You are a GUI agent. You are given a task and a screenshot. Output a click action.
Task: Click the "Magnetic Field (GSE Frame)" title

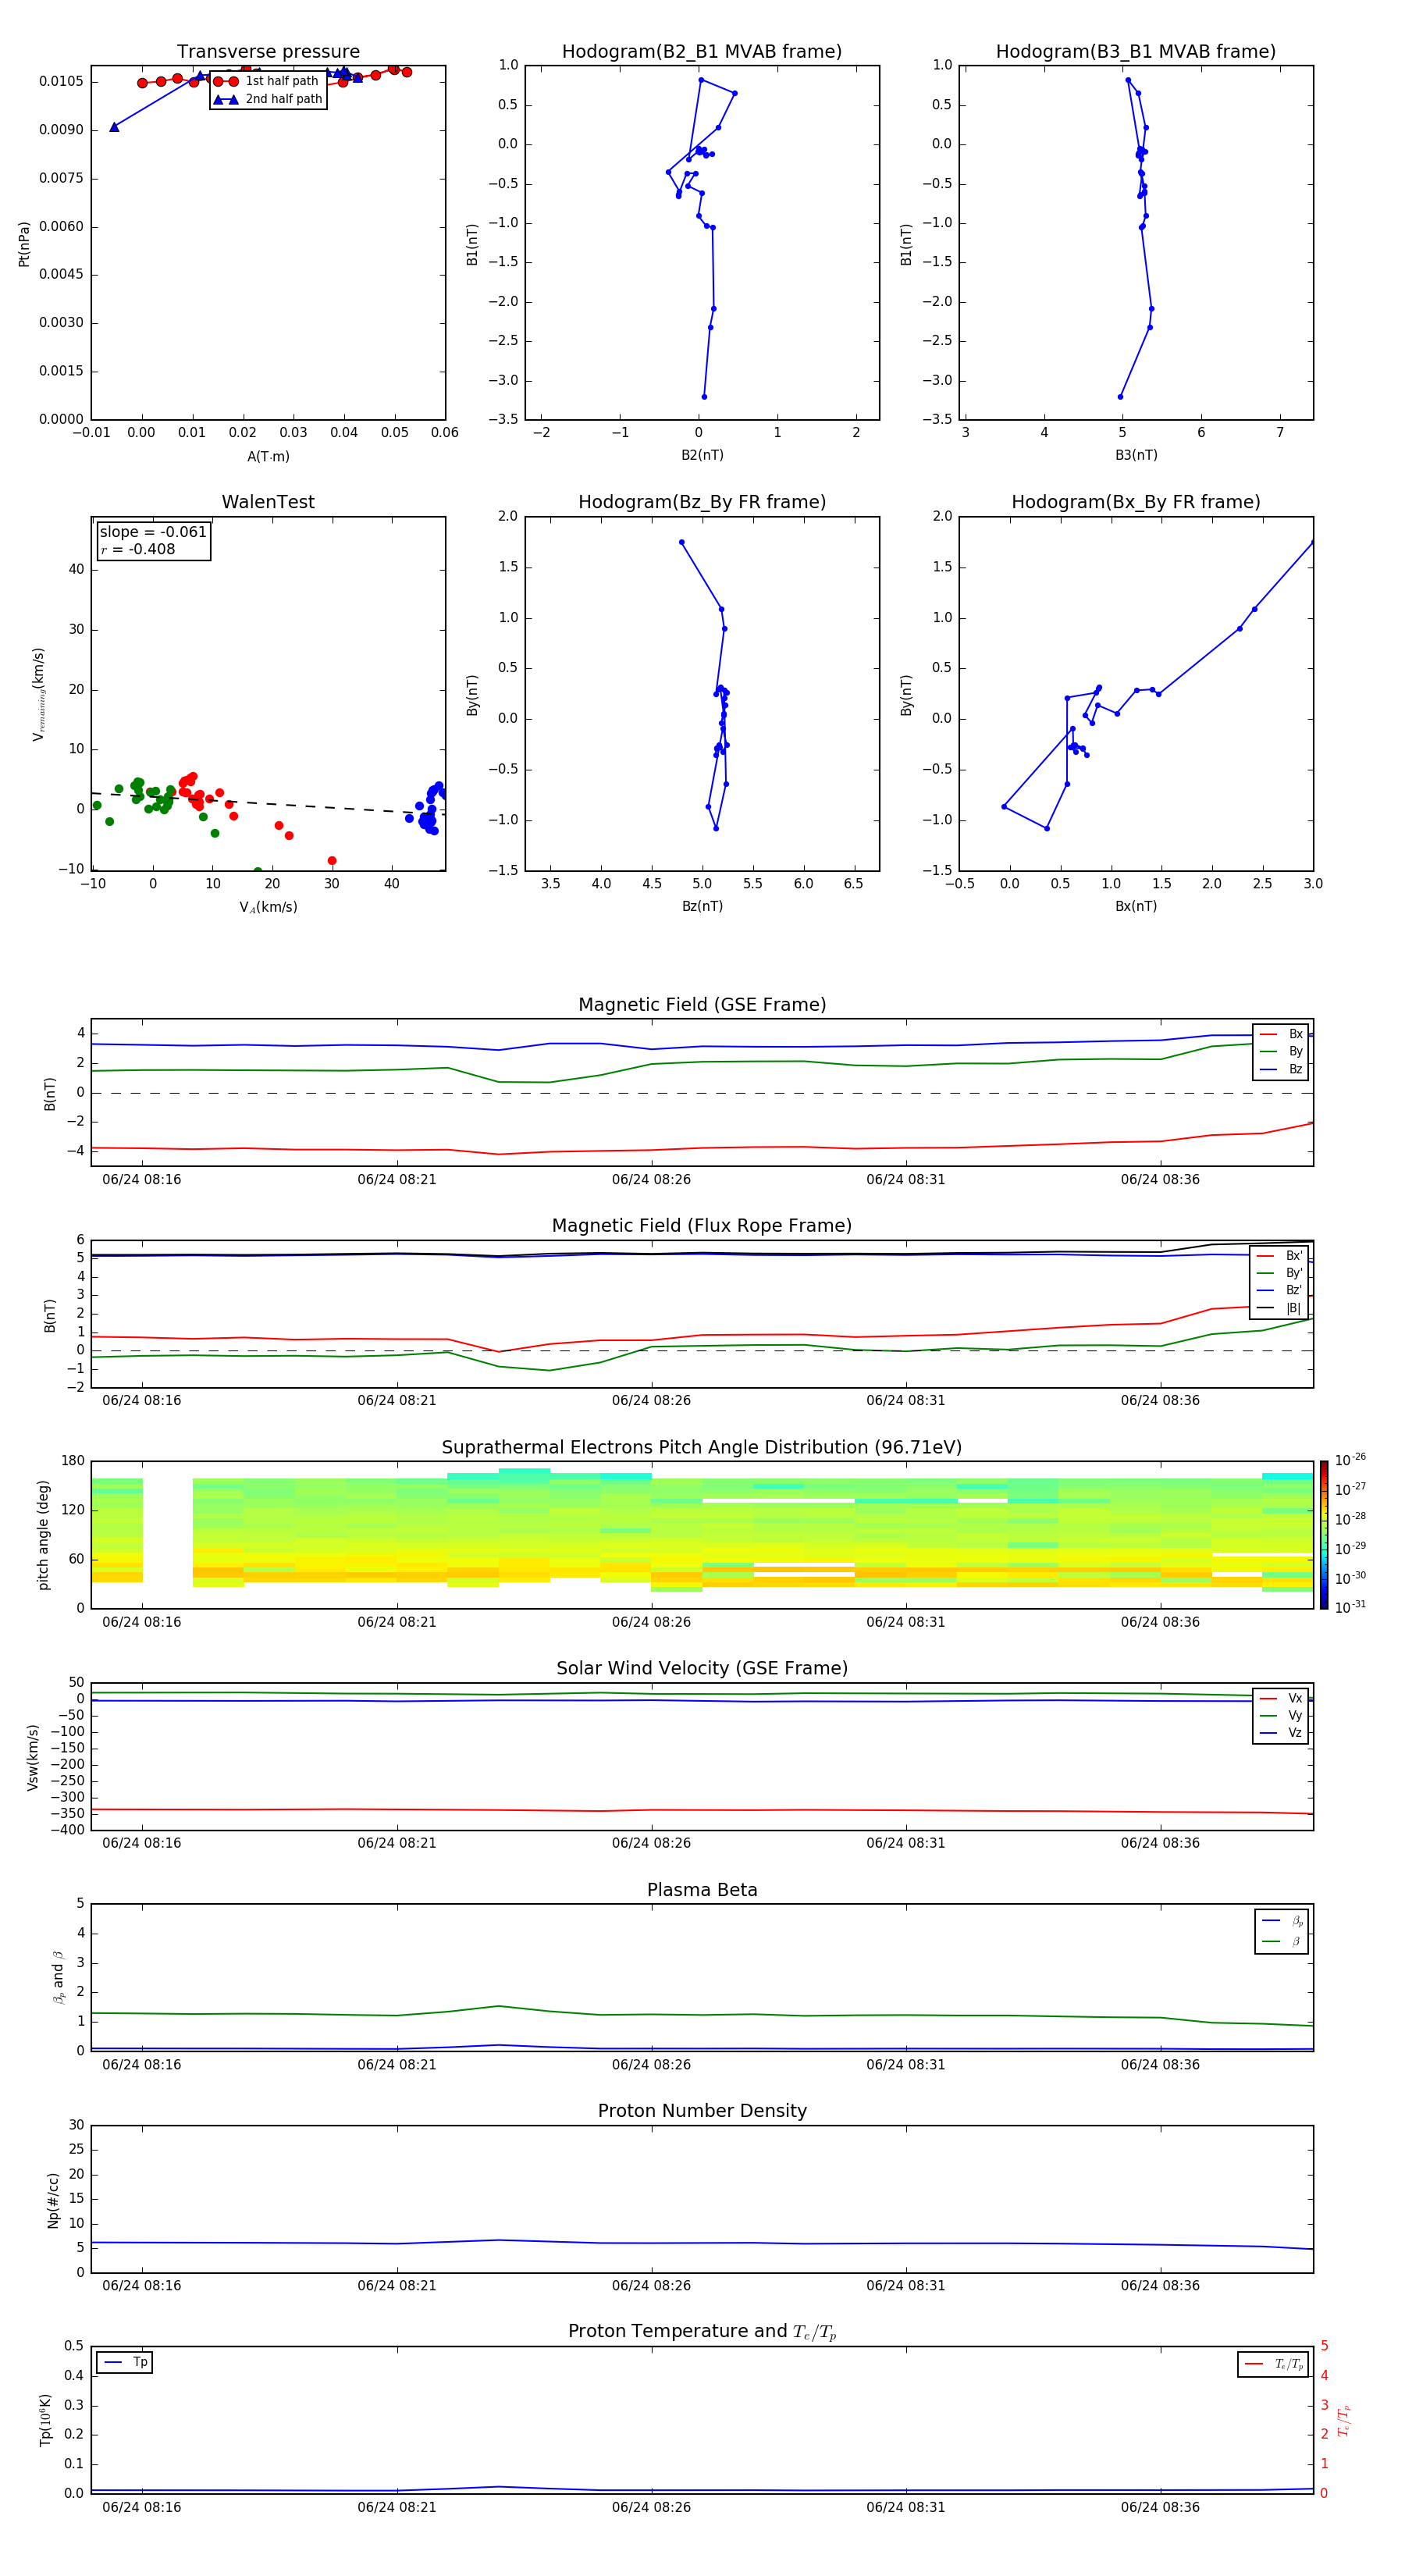702,1005
